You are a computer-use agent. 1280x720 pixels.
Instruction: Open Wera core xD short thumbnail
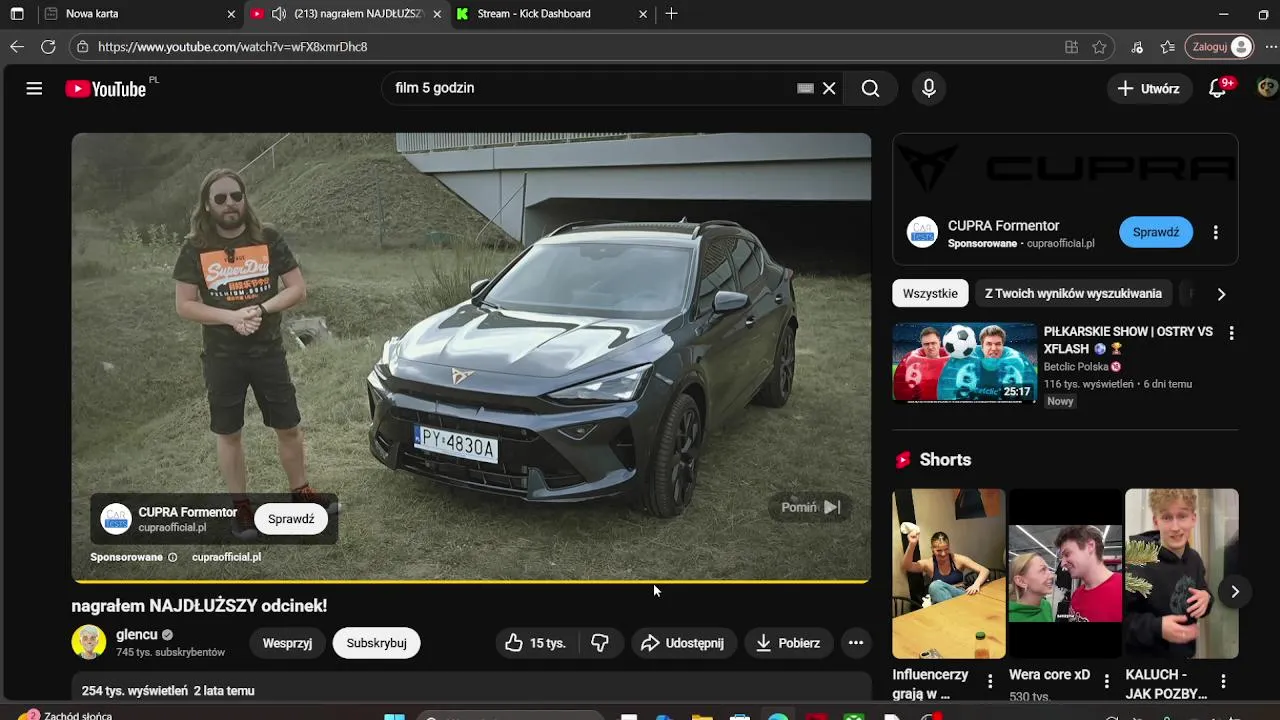[1065, 574]
